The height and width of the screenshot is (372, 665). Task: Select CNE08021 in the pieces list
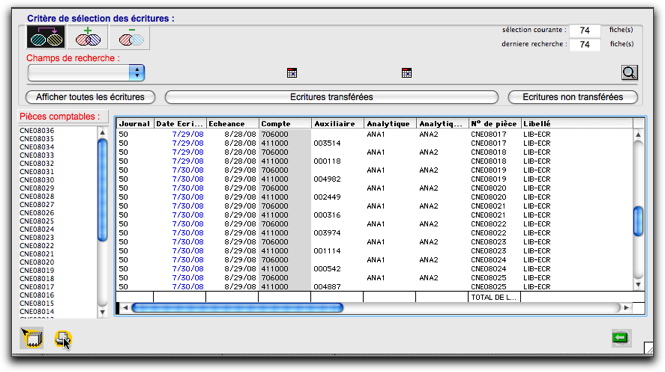coord(37,254)
